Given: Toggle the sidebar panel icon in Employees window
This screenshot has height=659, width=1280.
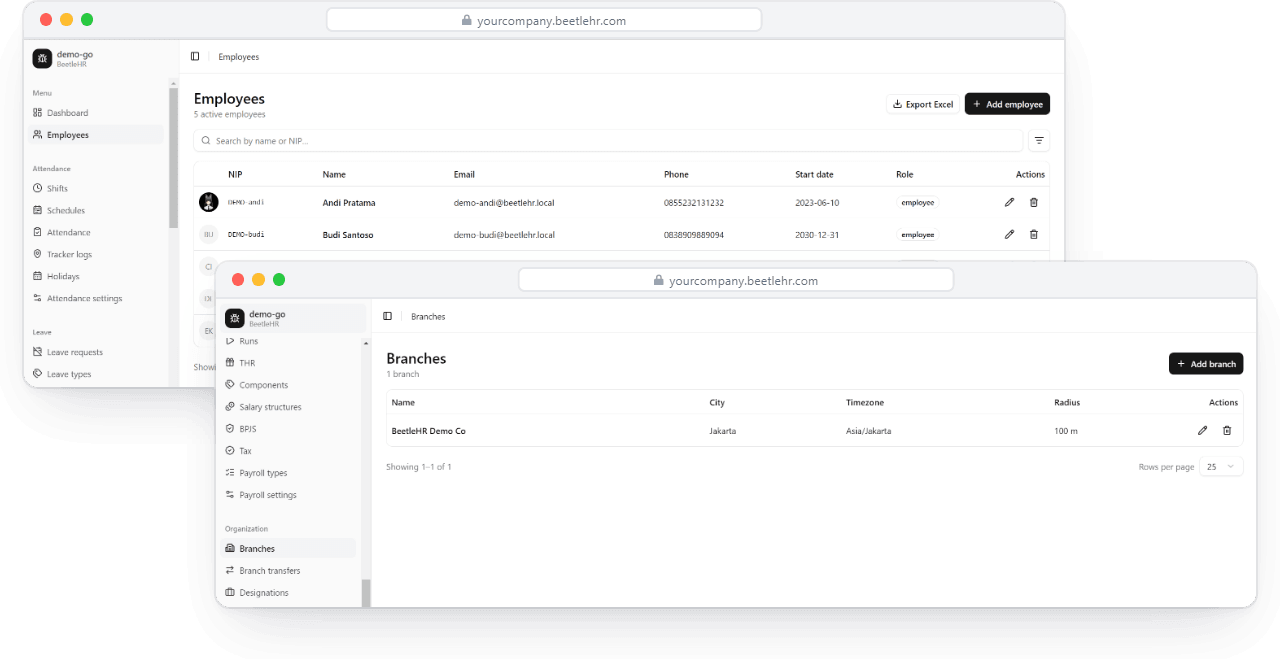Looking at the screenshot, I should tap(195, 57).
